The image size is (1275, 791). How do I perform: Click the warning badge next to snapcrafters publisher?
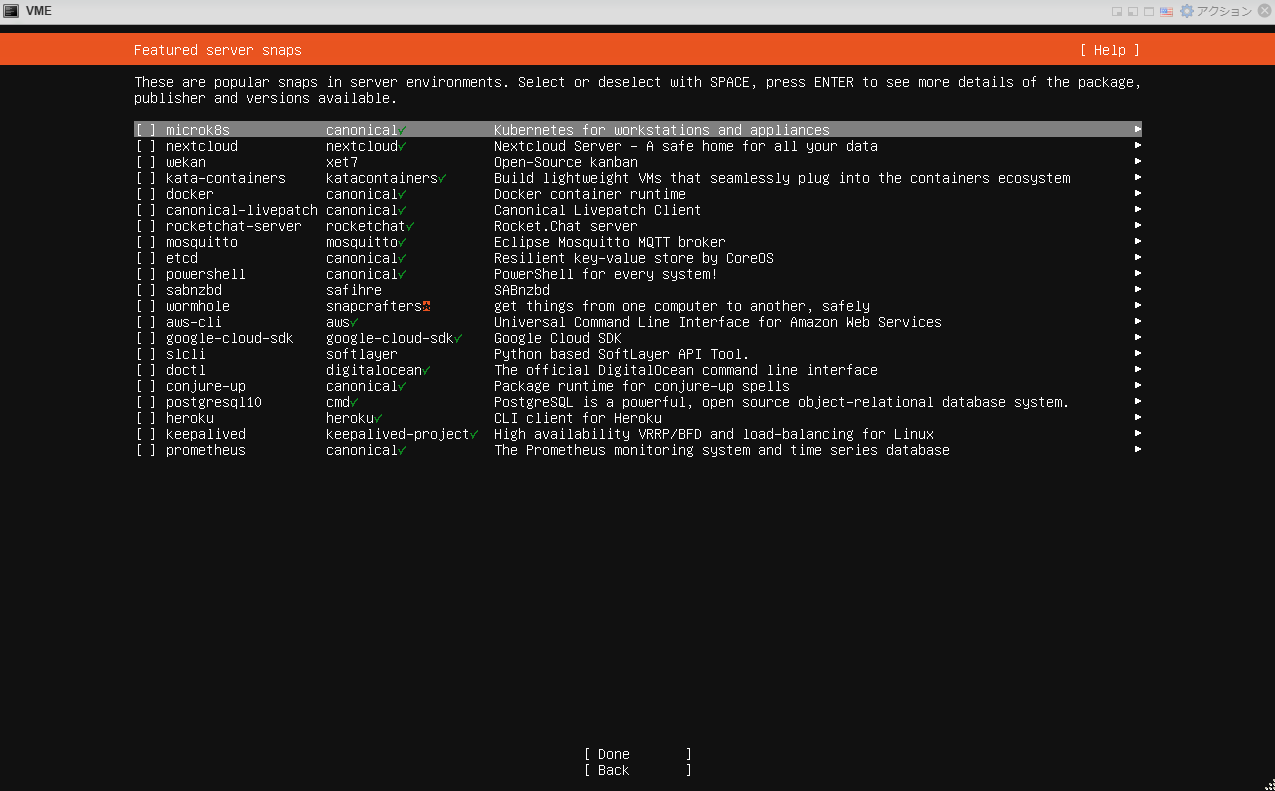426,306
